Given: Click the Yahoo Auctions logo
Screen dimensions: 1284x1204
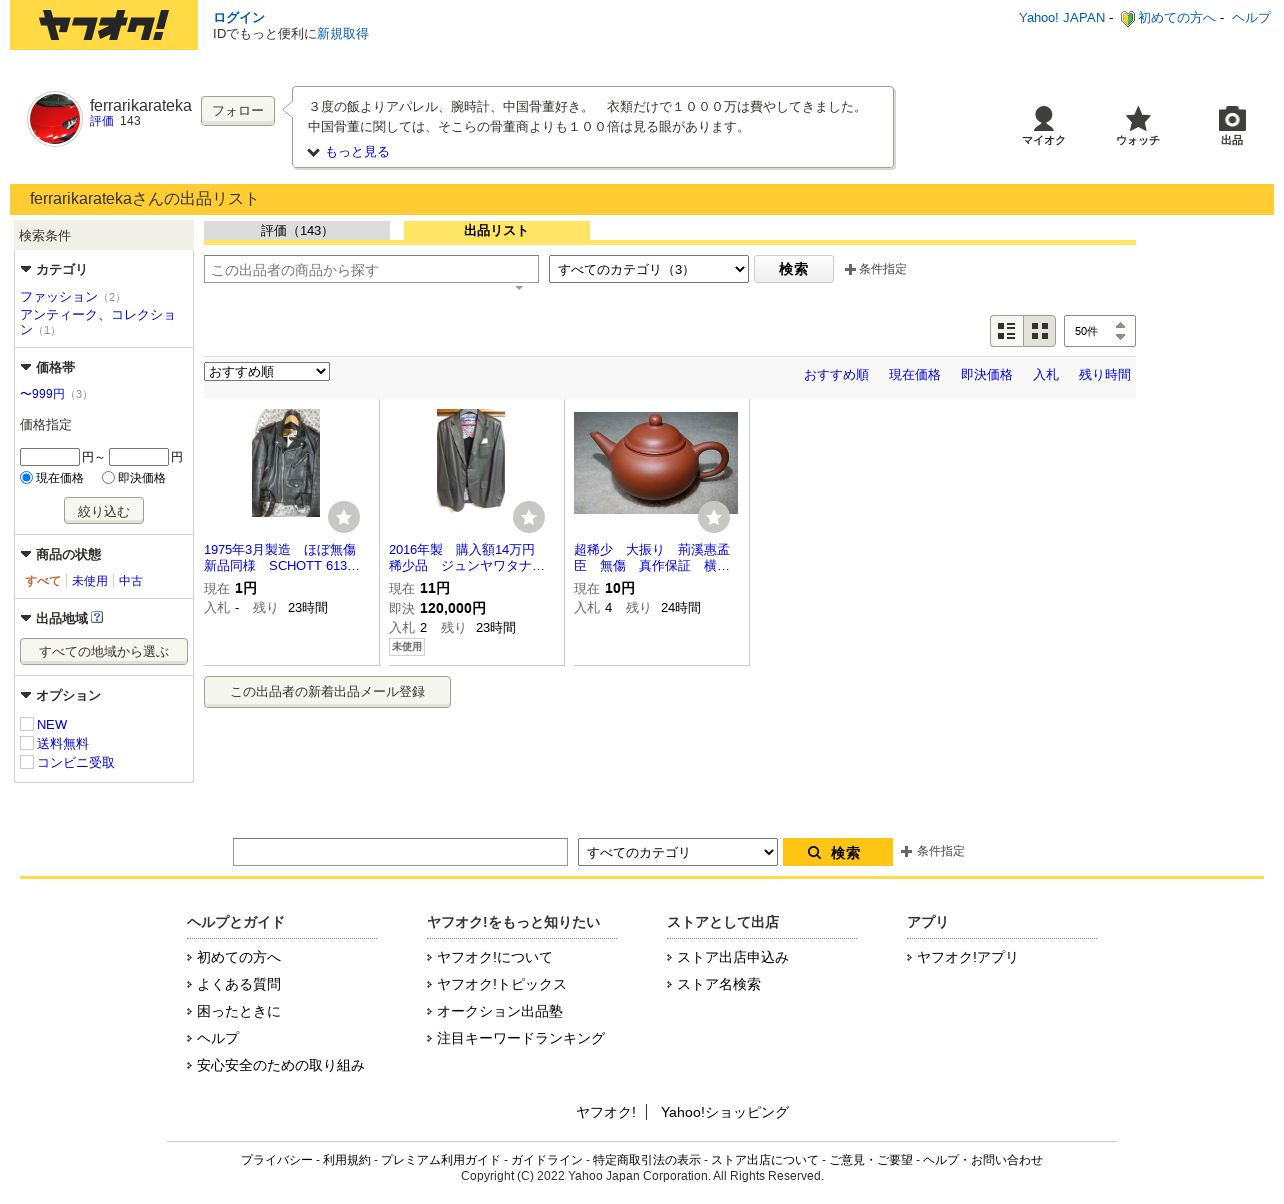Looking at the screenshot, I should [104, 25].
